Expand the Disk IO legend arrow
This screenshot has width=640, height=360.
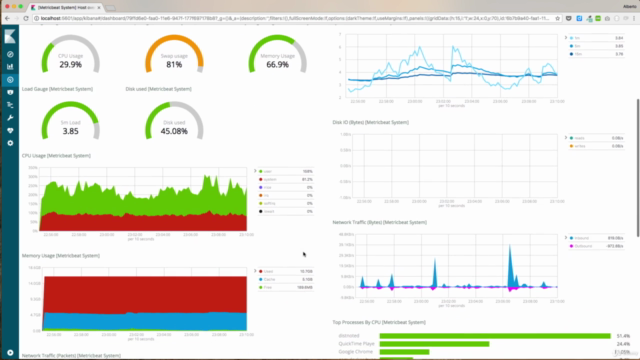tap(566, 138)
